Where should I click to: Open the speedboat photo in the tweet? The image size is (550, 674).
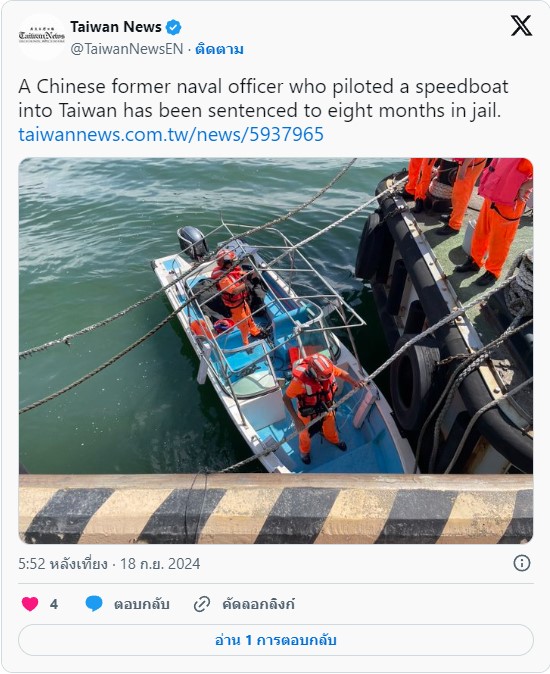point(276,351)
